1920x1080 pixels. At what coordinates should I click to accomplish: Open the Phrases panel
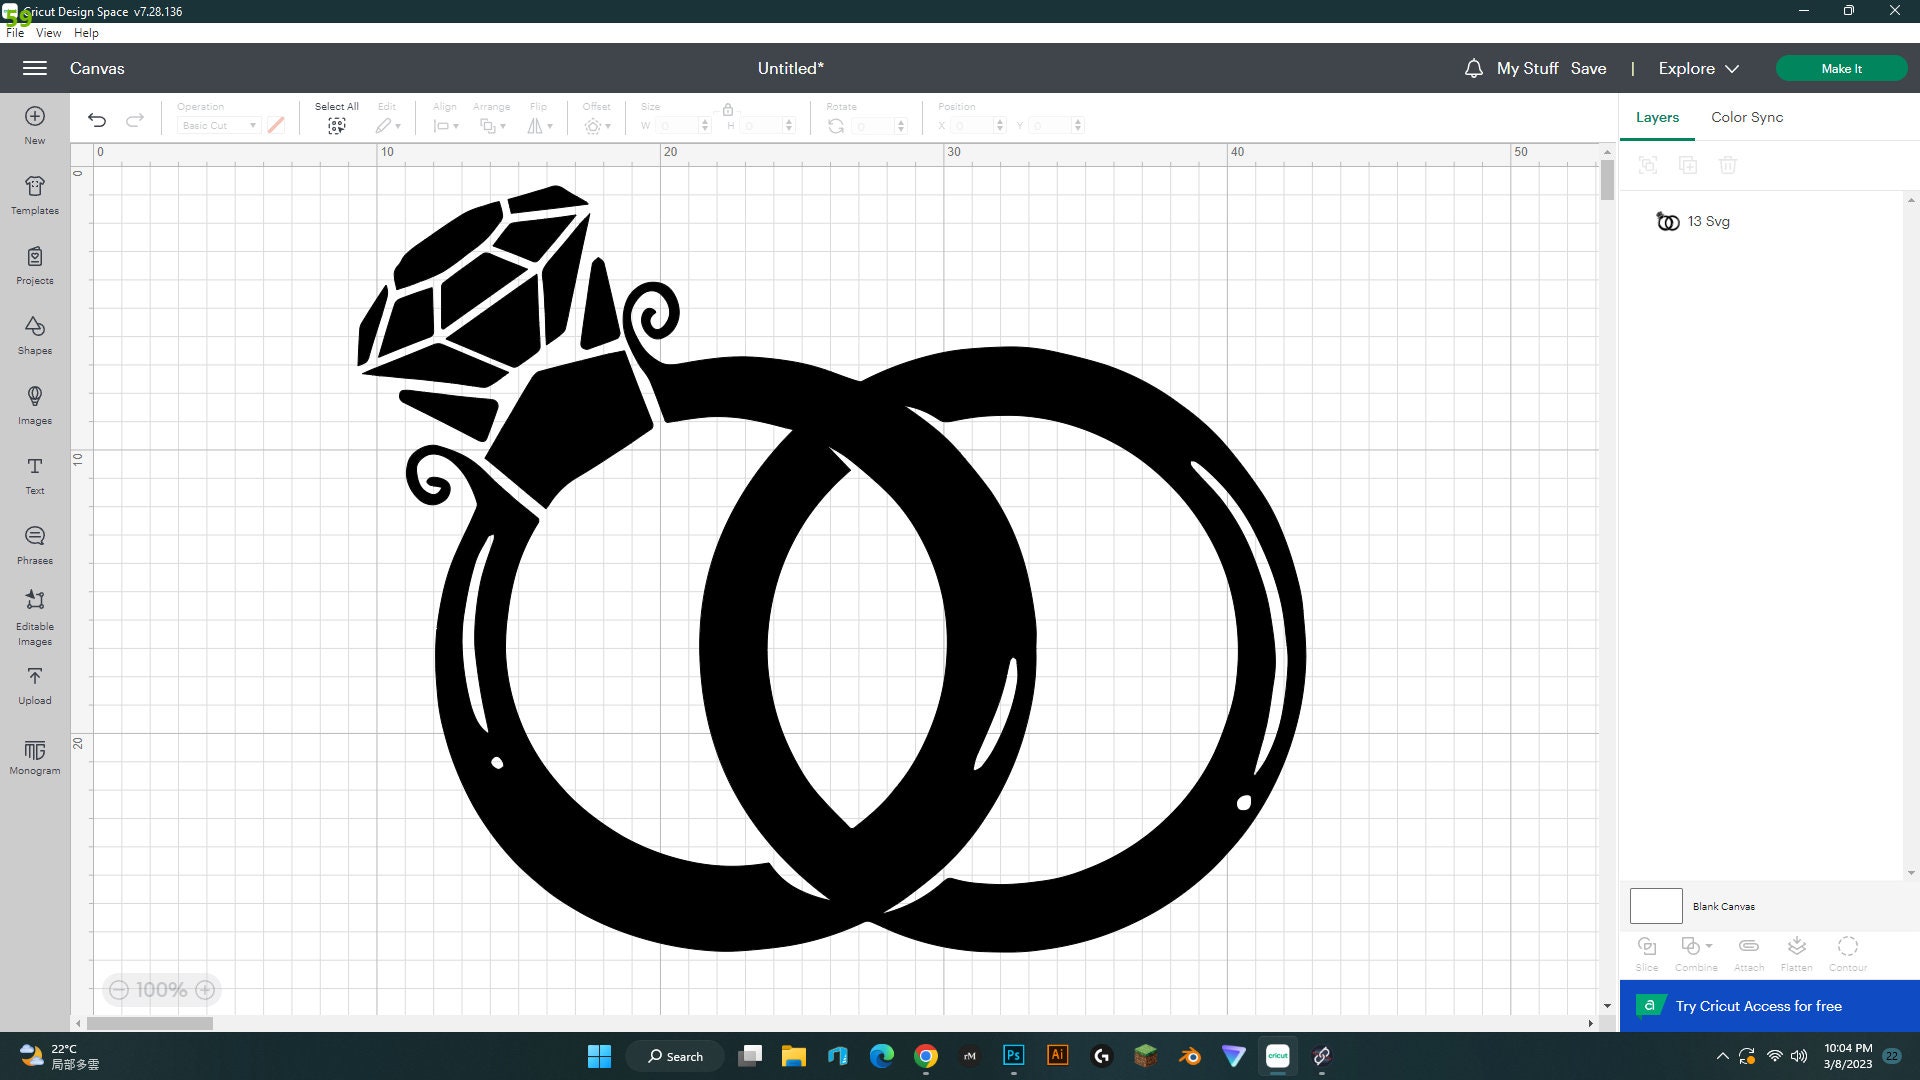click(x=34, y=545)
